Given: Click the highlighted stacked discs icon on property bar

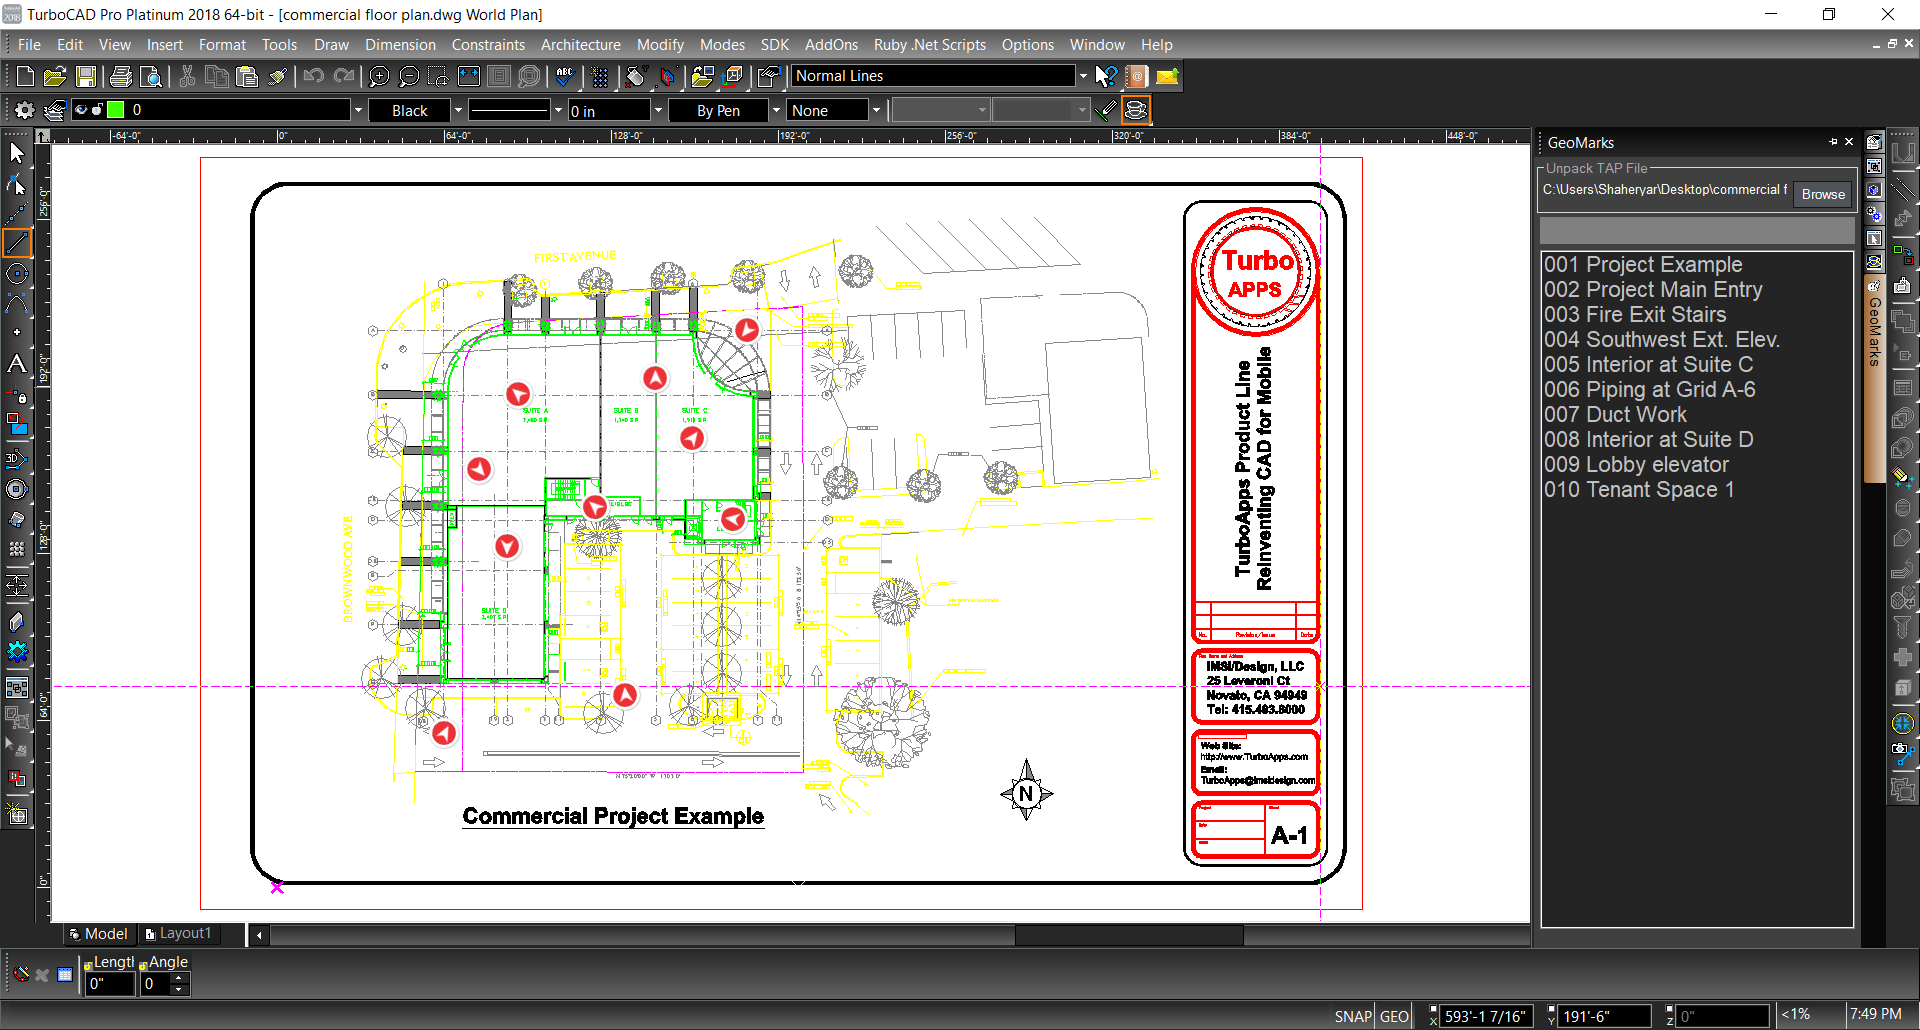Looking at the screenshot, I should (x=1136, y=110).
